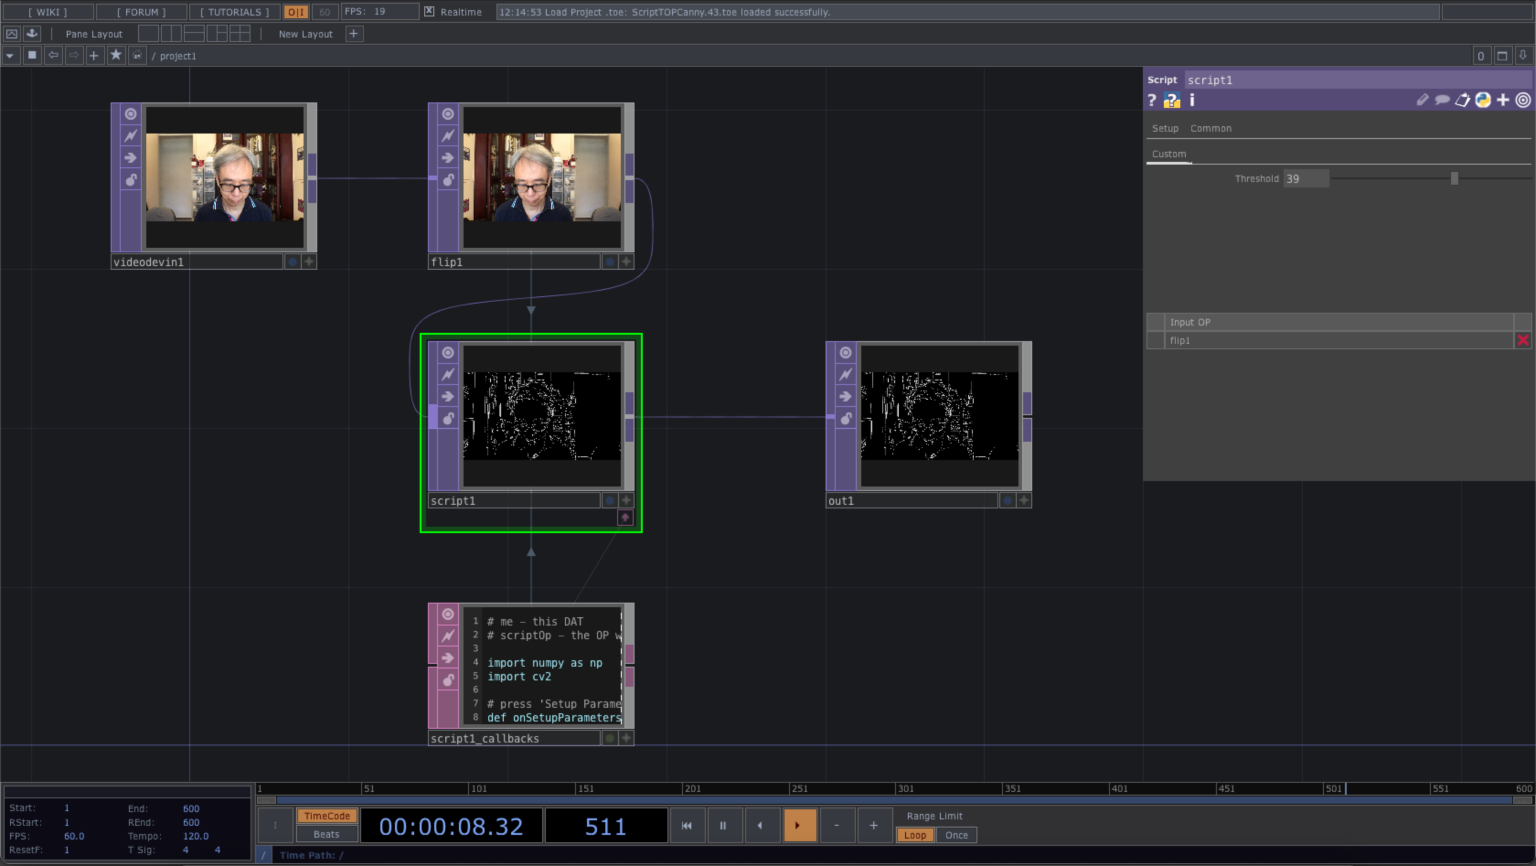Toggle Realtime checkbox
The width and height of the screenshot is (1536, 866).
[x=429, y=12]
